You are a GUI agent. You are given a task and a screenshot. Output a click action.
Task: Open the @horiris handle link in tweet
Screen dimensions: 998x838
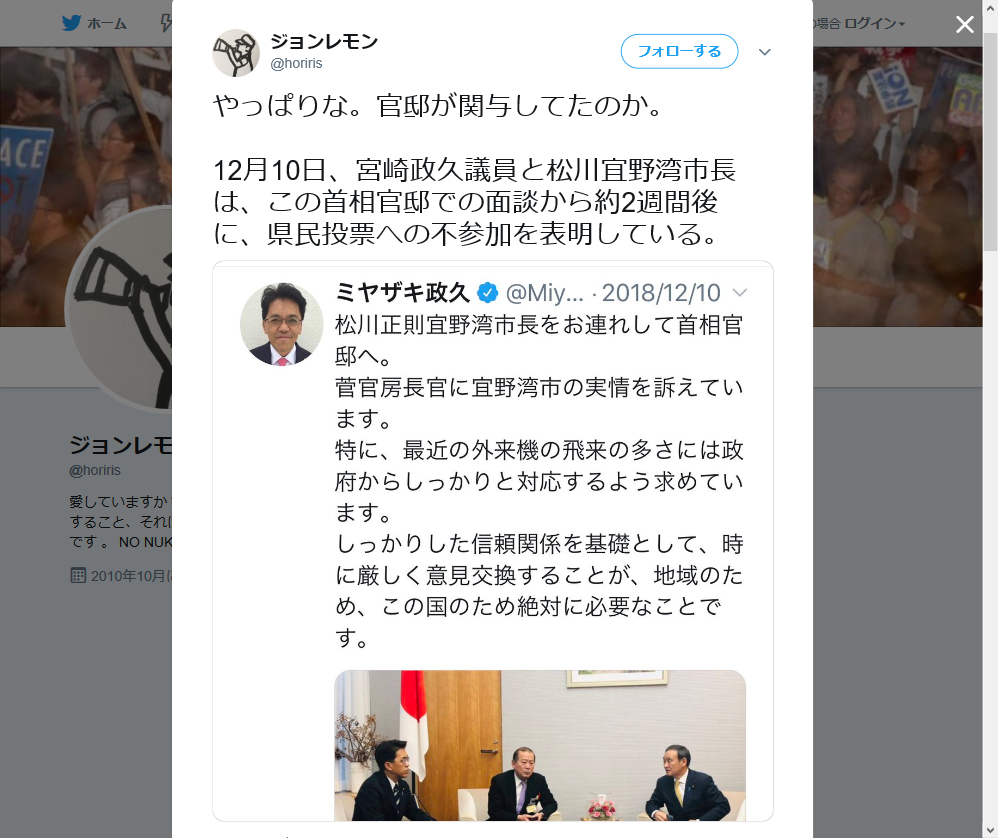[296, 64]
